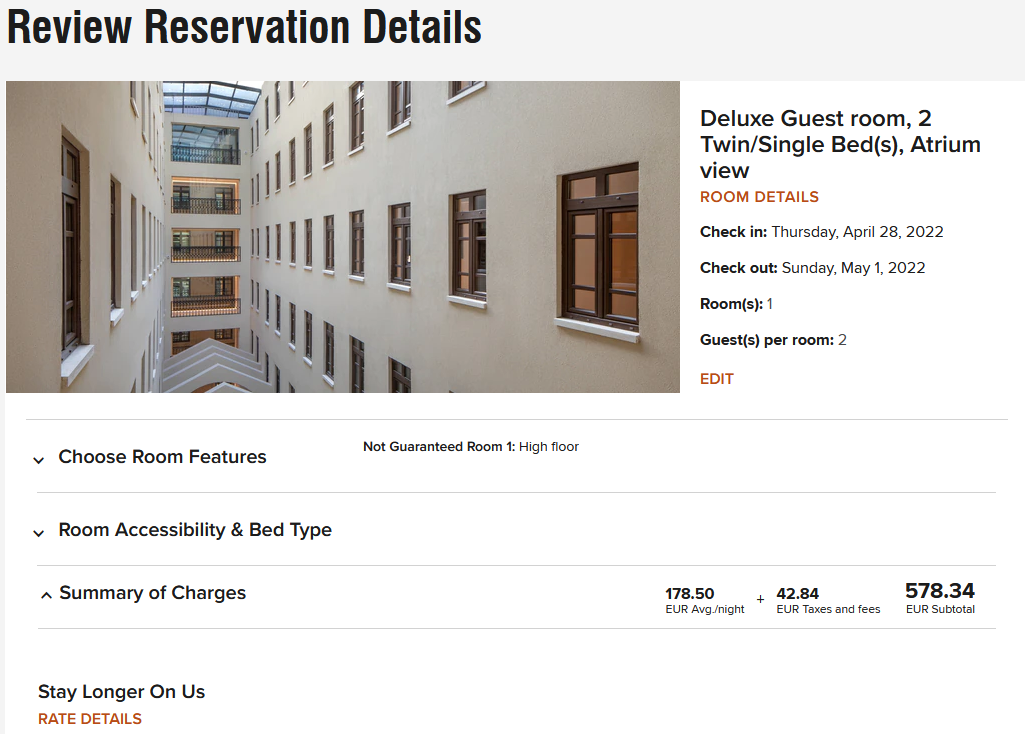This screenshot has width=1025, height=734.
Task: Click the Room Accessibility & Bed Type chevron
Action: coord(39,533)
